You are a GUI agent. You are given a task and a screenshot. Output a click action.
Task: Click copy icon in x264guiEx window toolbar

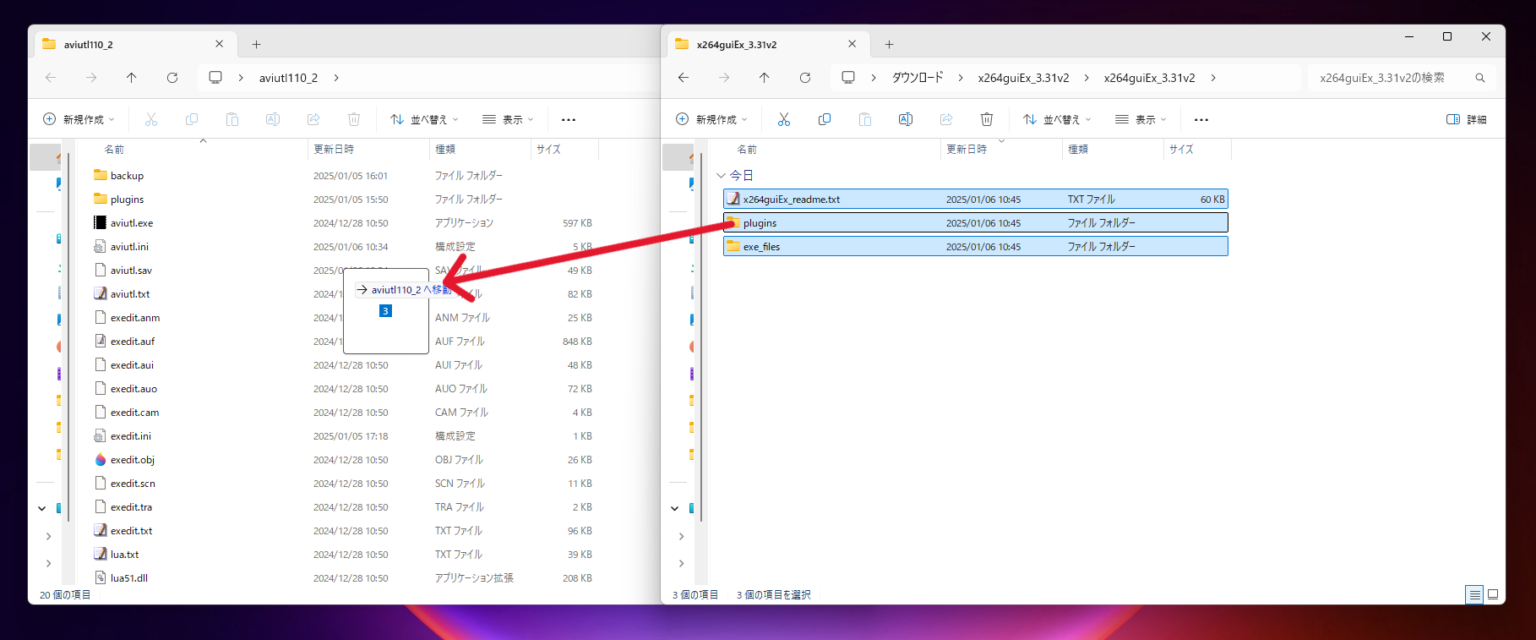(824, 119)
